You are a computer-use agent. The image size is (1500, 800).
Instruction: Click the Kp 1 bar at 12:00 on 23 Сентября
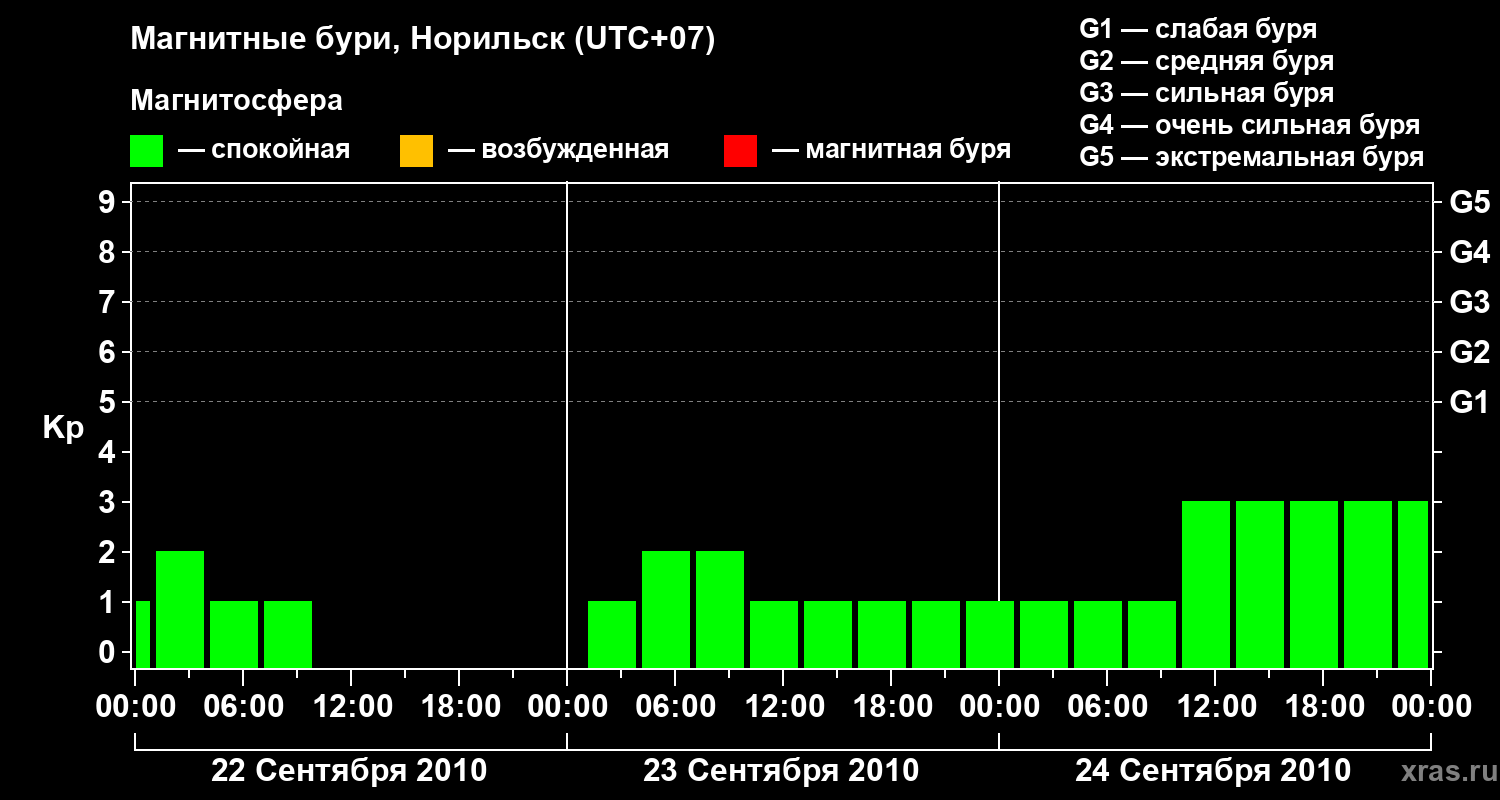(774, 635)
